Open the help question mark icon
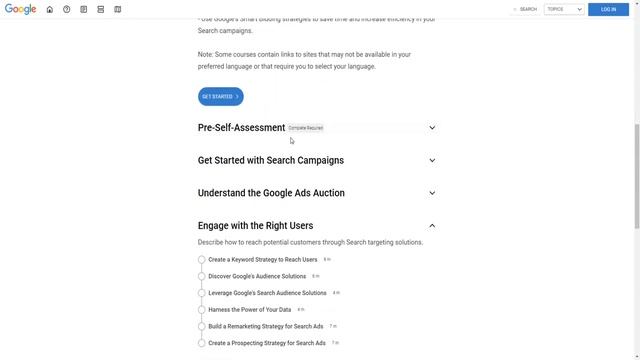Image resolution: width=640 pixels, height=360 pixels. tap(67, 9)
